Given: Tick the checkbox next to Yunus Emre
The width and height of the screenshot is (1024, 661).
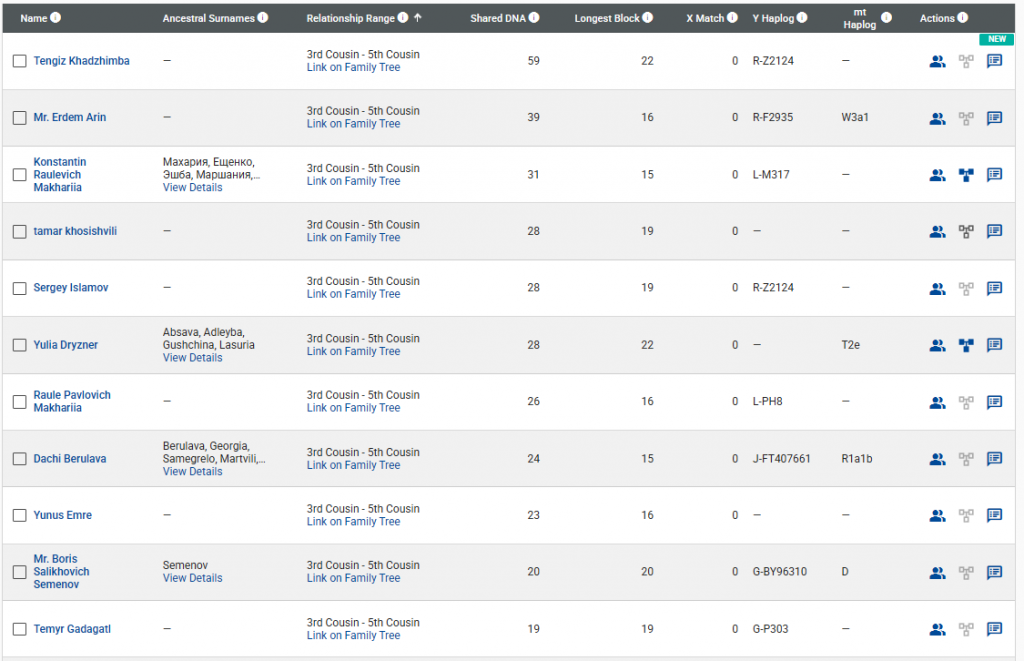Looking at the screenshot, I should [19, 516].
